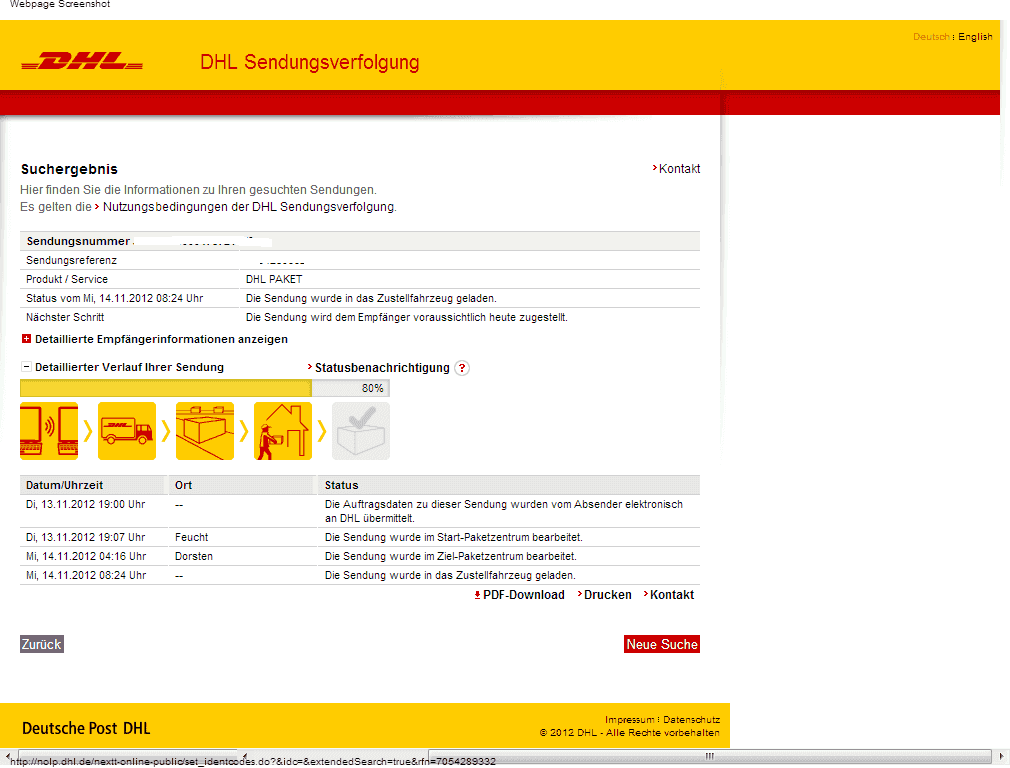Expand Detaillierte Empfängerinformationen anzeigen
The height and width of the screenshot is (768, 1010).
[x=155, y=339]
